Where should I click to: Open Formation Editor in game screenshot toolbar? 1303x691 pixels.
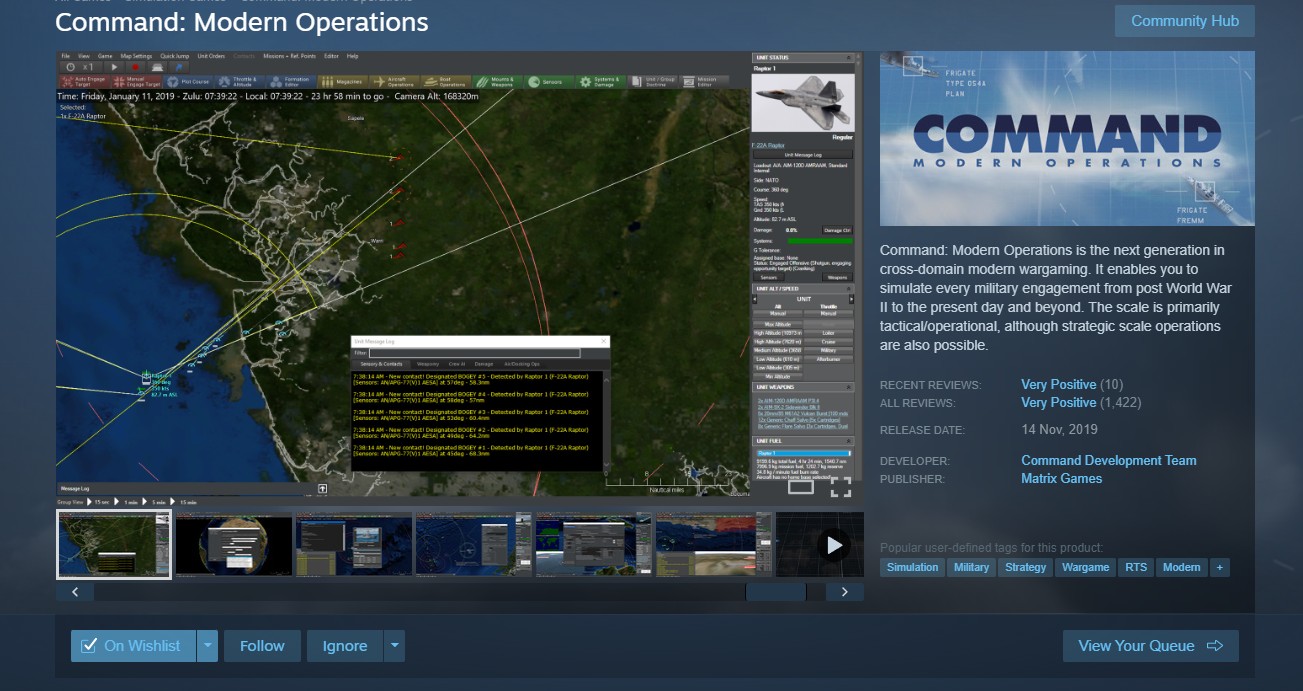coord(291,81)
